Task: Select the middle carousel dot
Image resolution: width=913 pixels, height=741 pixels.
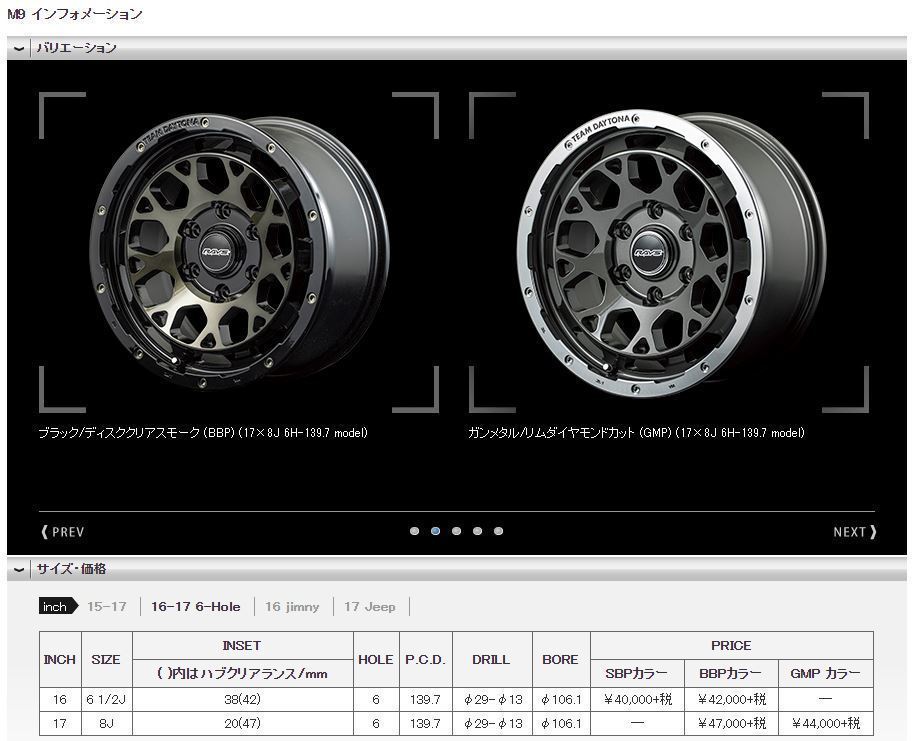Action: [x=456, y=531]
